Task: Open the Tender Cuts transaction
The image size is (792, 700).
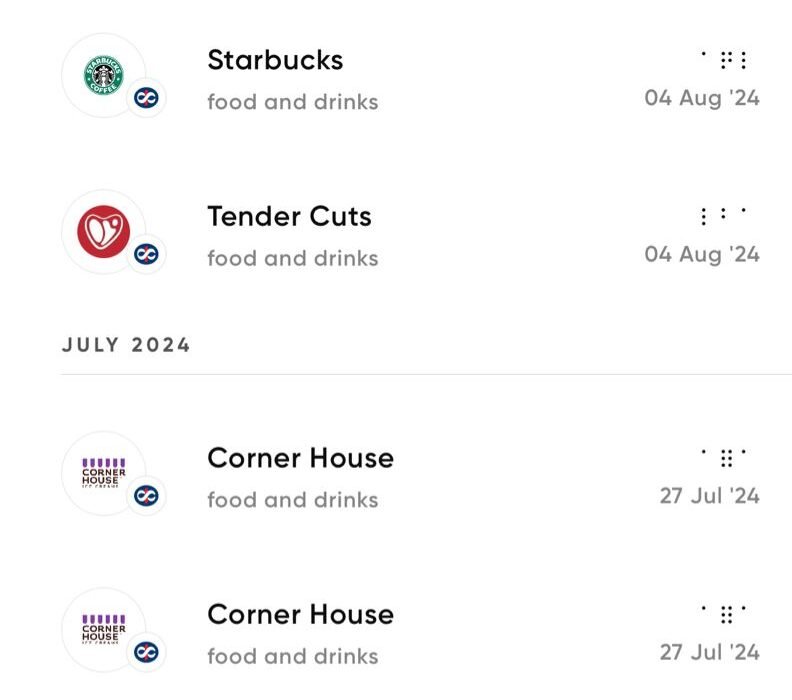Action: pyautogui.click(x=289, y=216)
